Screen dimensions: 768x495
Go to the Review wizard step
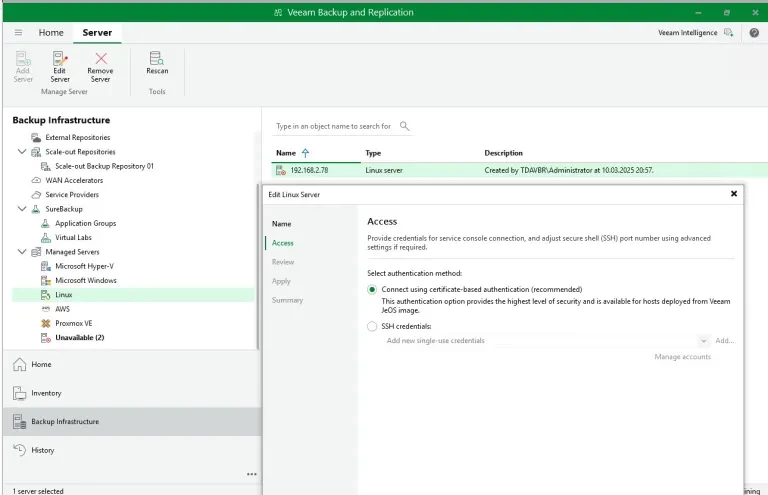click(283, 262)
